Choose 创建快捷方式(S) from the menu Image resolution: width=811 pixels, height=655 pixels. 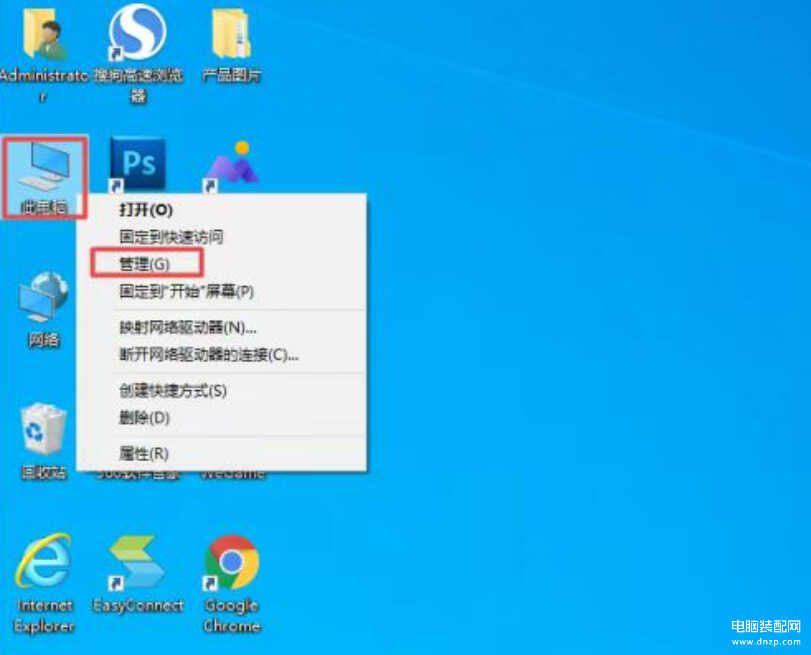(173, 390)
